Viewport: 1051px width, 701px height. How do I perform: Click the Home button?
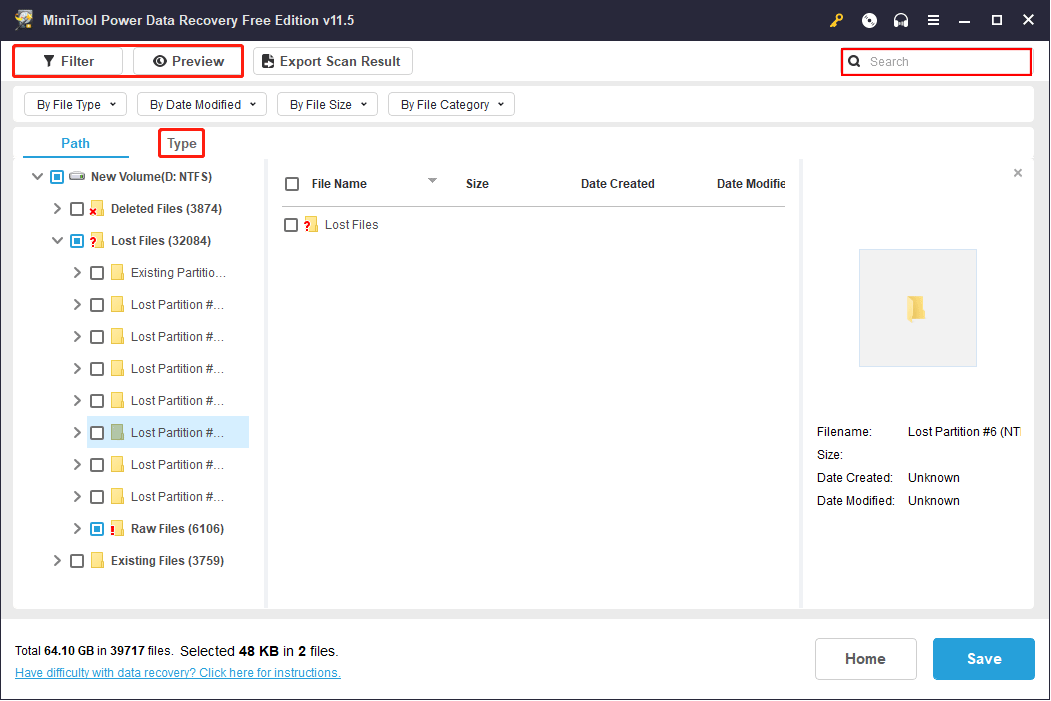click(865, 659)
